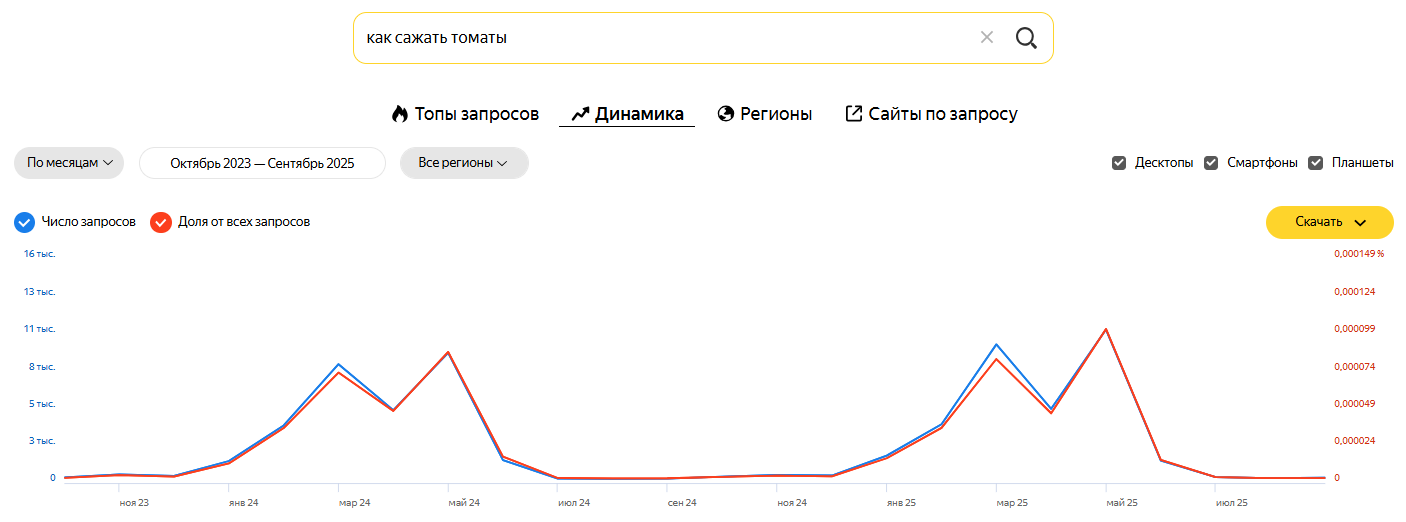Click the external link icon for sites
Image resolution: width=1406 pixels, height=522 pixels.
point(854,114)
